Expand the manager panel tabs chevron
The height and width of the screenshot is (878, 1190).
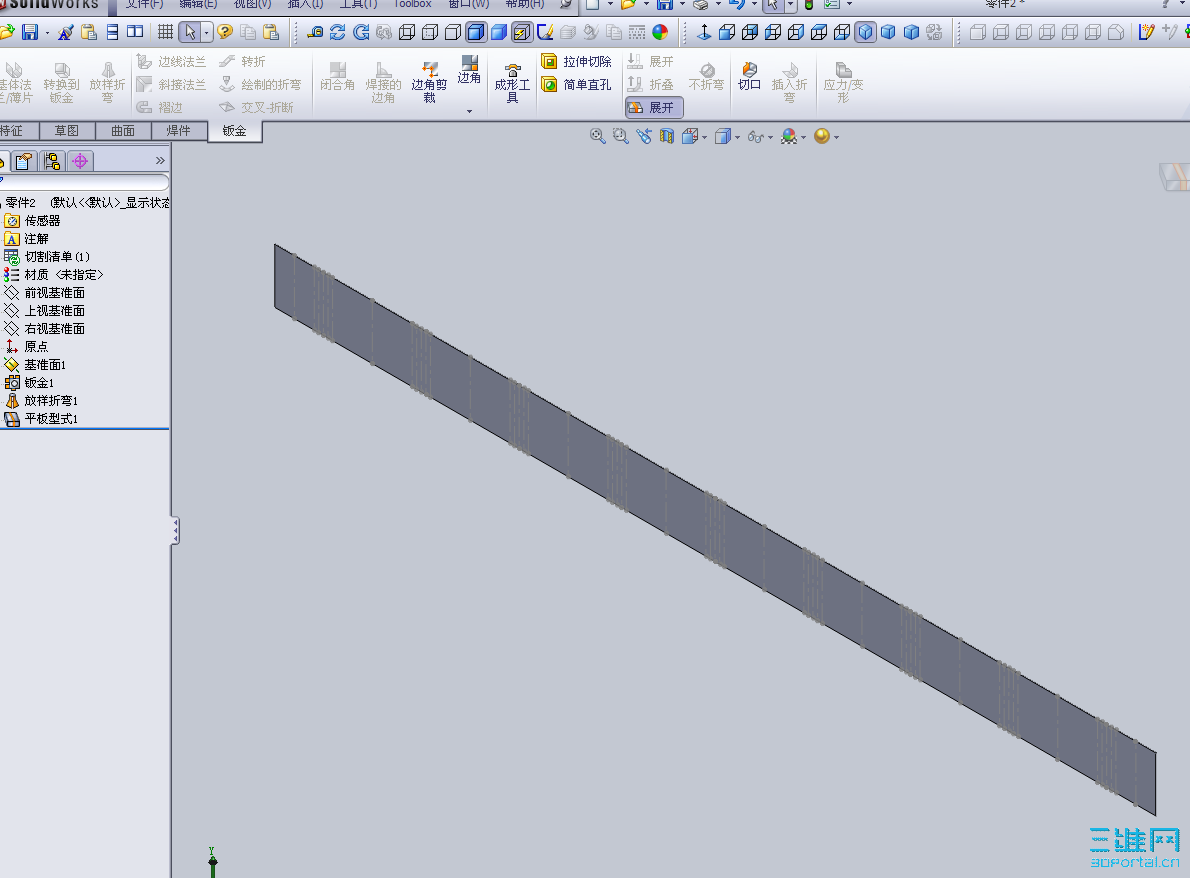pyautogui.click(x=160, y=160)
